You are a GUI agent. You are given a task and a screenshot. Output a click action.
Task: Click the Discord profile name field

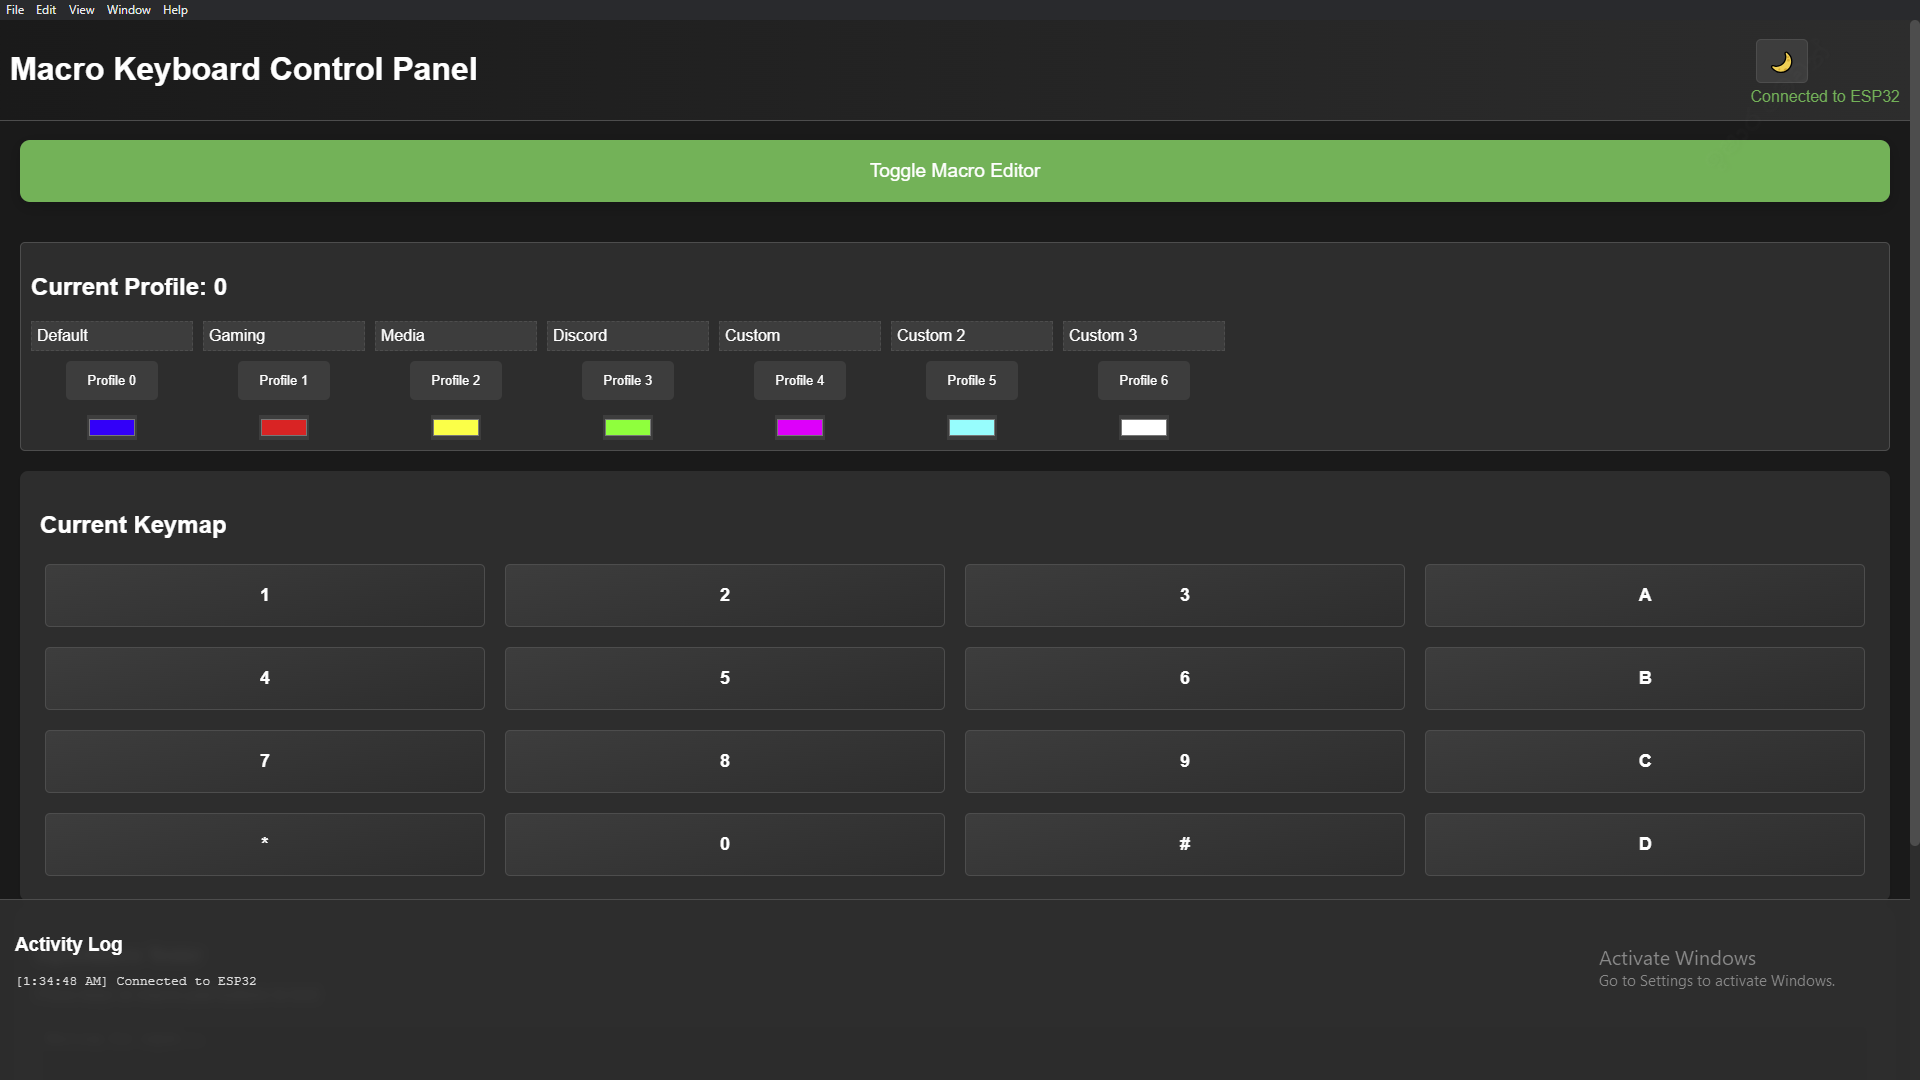click(627, 336)
